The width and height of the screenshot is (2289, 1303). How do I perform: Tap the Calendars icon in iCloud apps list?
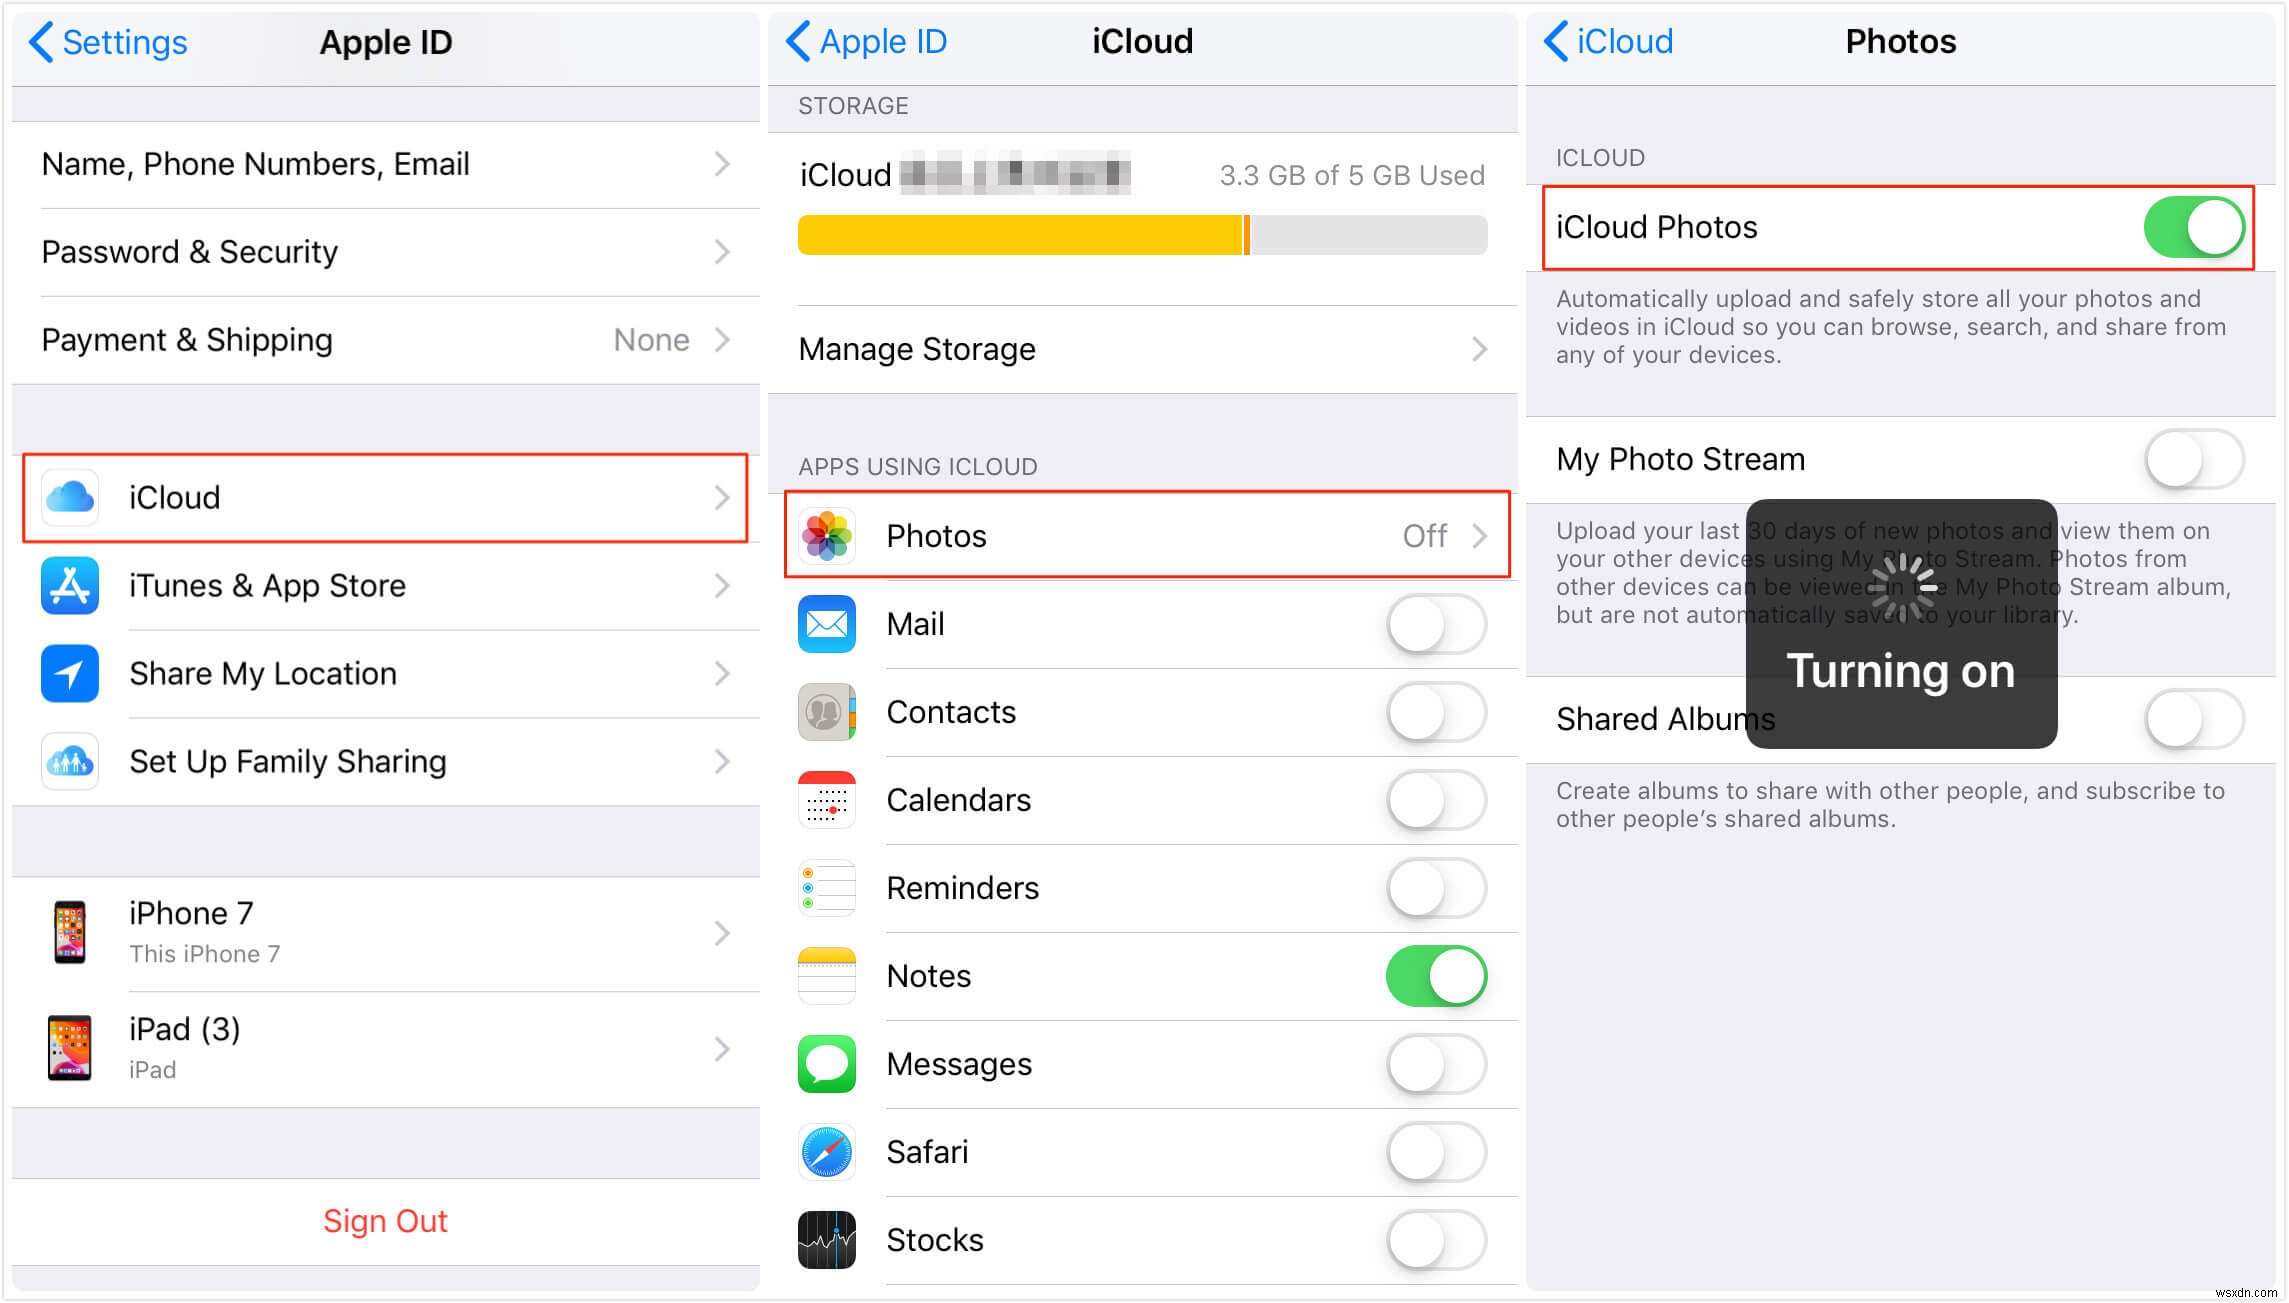point(829,802)
